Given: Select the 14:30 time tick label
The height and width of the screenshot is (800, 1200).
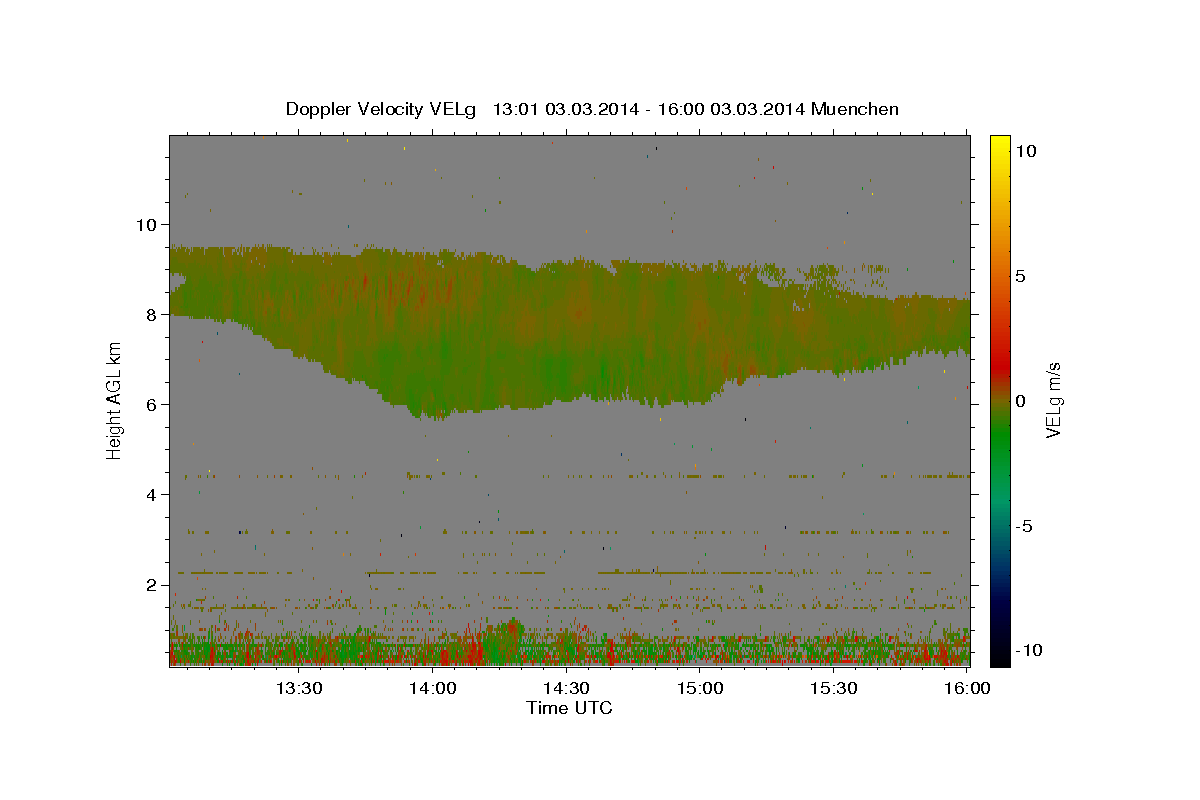Looking at the screenshot, I should point(565,688).
